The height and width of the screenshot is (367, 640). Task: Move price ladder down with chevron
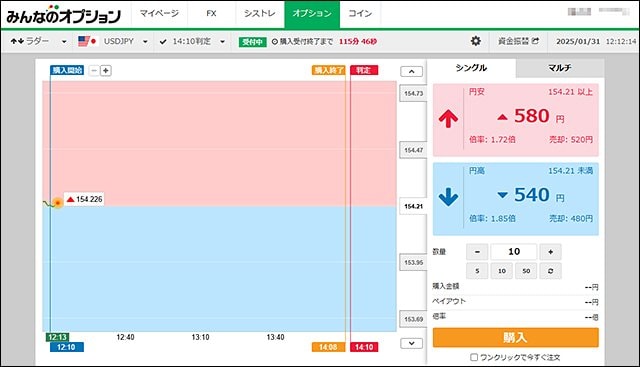411,343
